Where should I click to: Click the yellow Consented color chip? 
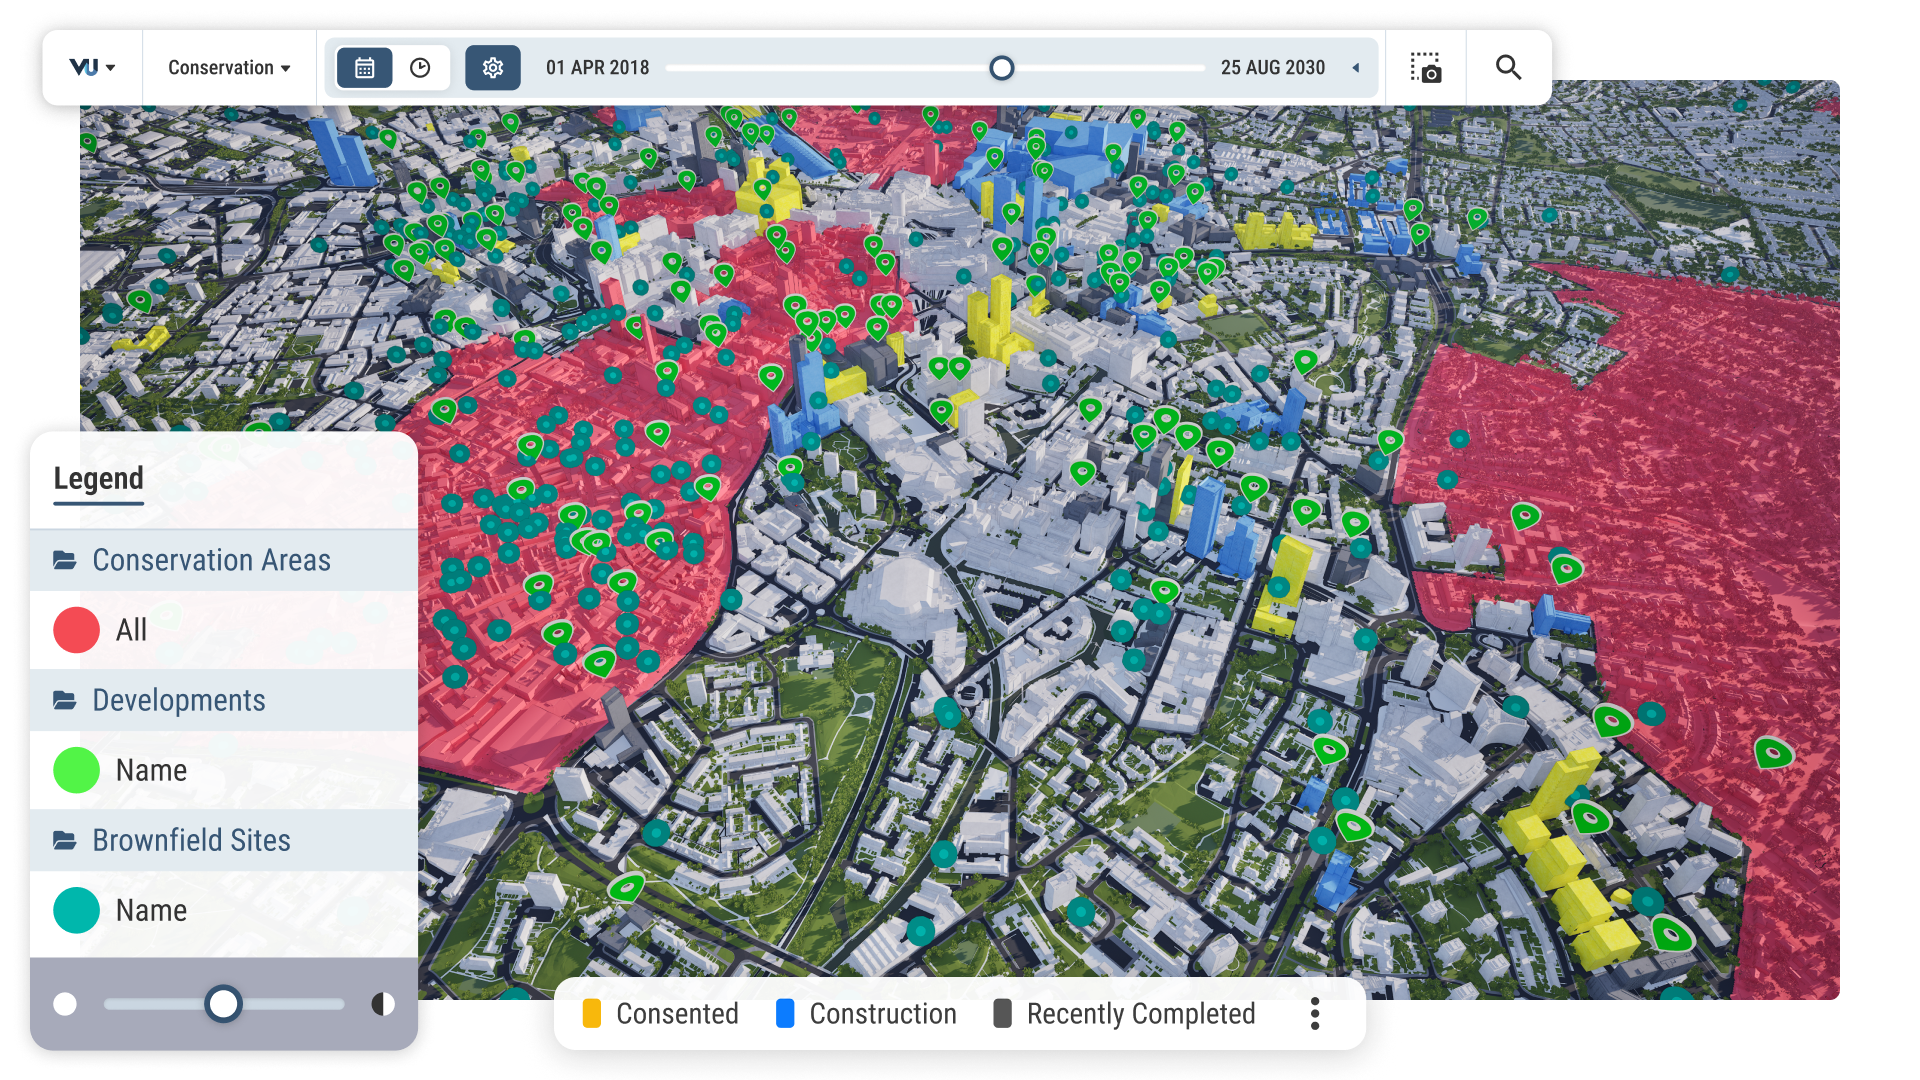click(592, 1014)
